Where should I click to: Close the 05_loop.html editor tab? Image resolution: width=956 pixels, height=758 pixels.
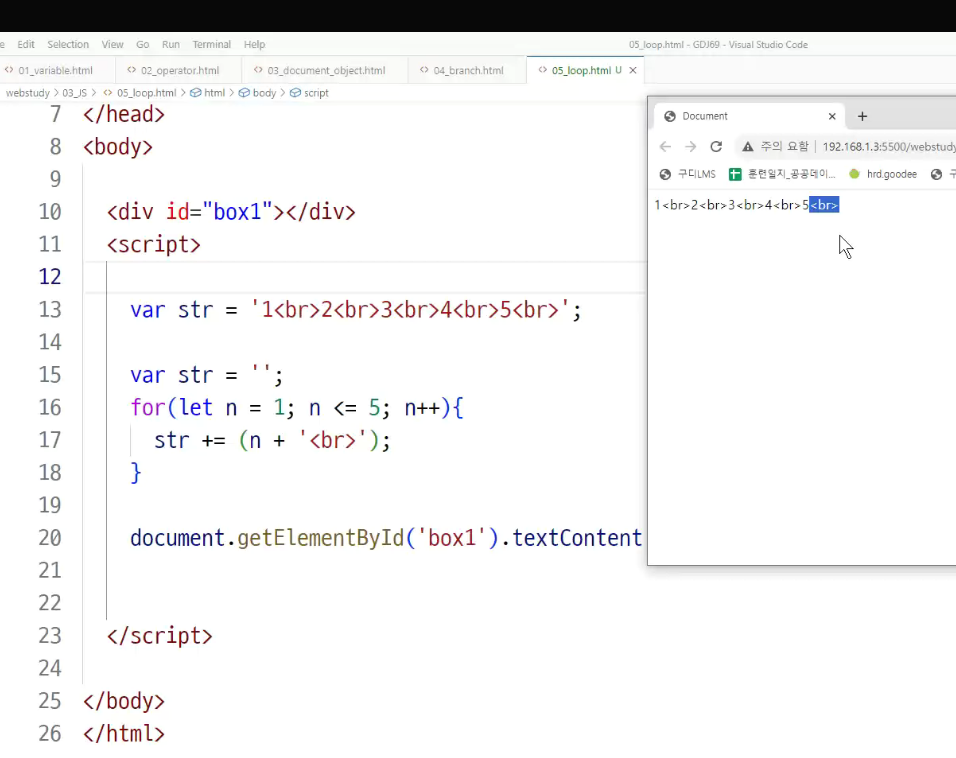[633, 70]
